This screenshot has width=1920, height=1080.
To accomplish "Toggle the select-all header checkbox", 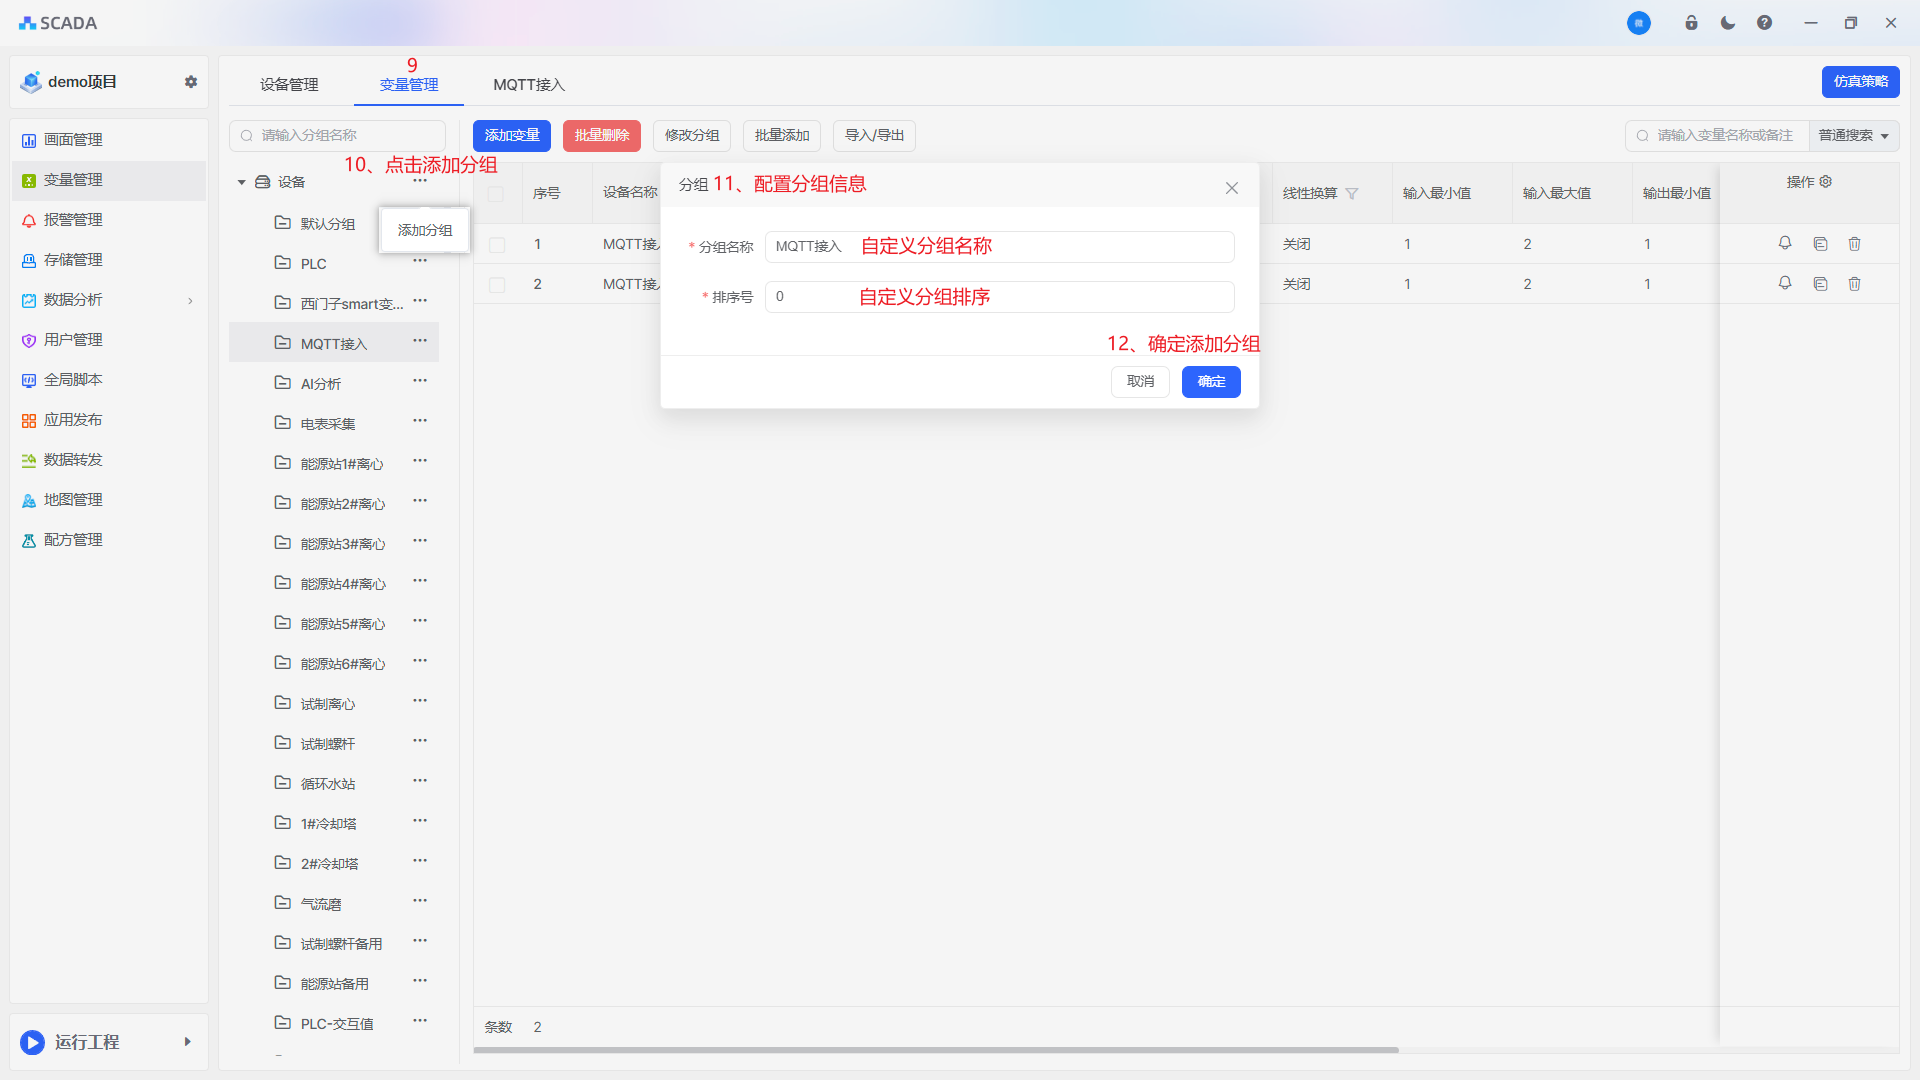I will (x=496, y=194).
